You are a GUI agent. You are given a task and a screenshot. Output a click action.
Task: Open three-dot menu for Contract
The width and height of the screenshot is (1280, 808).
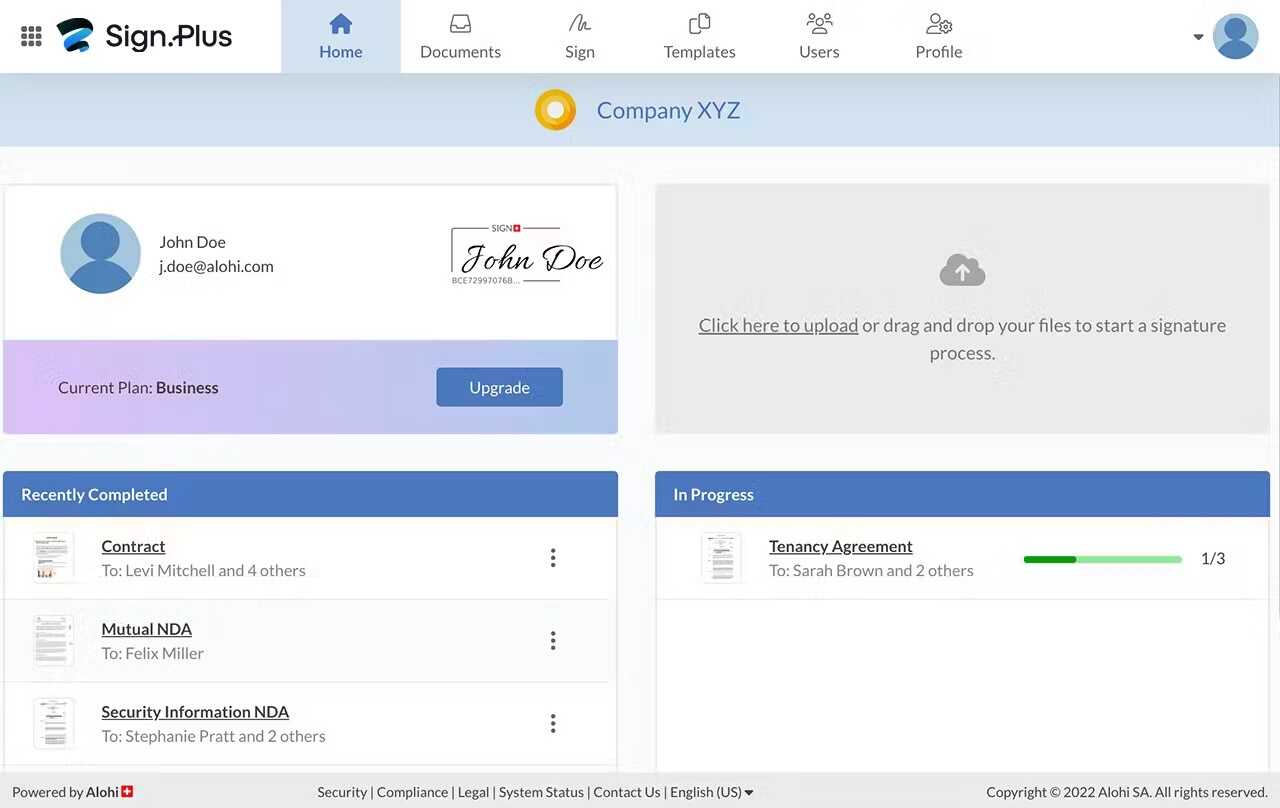click(x=553, y=558)
